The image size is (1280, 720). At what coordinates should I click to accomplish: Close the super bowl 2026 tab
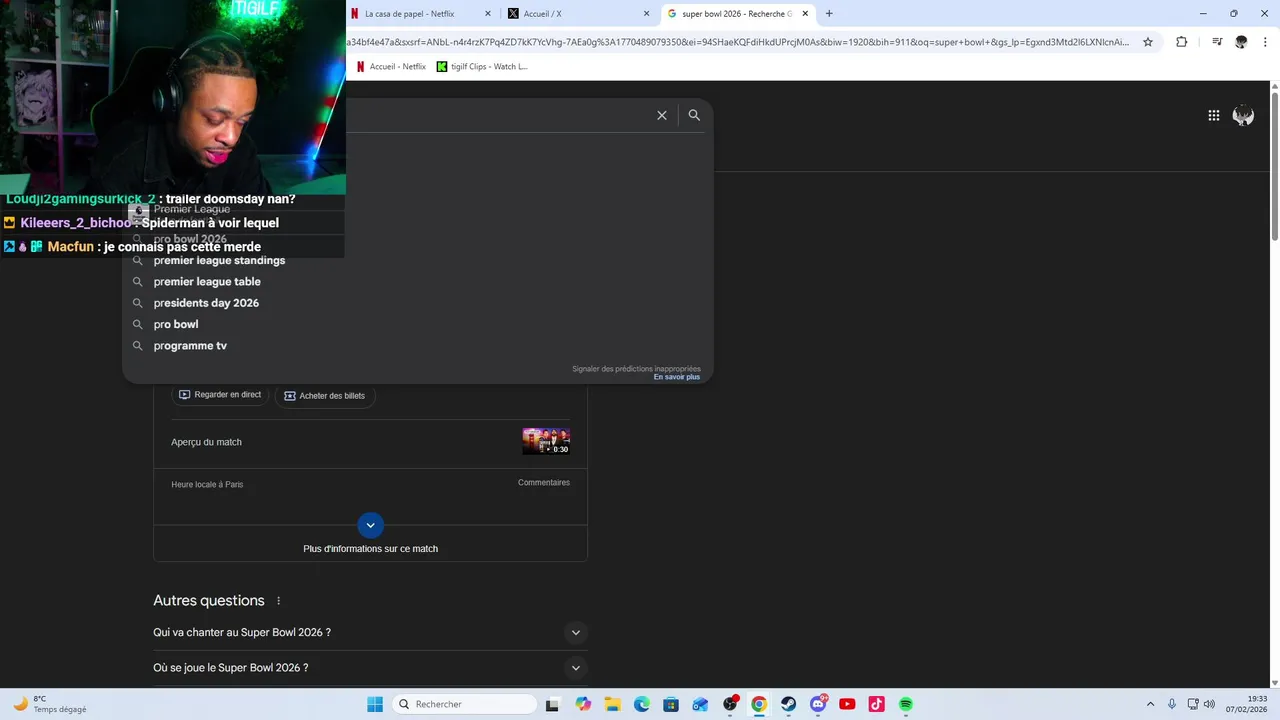point(805,14)
